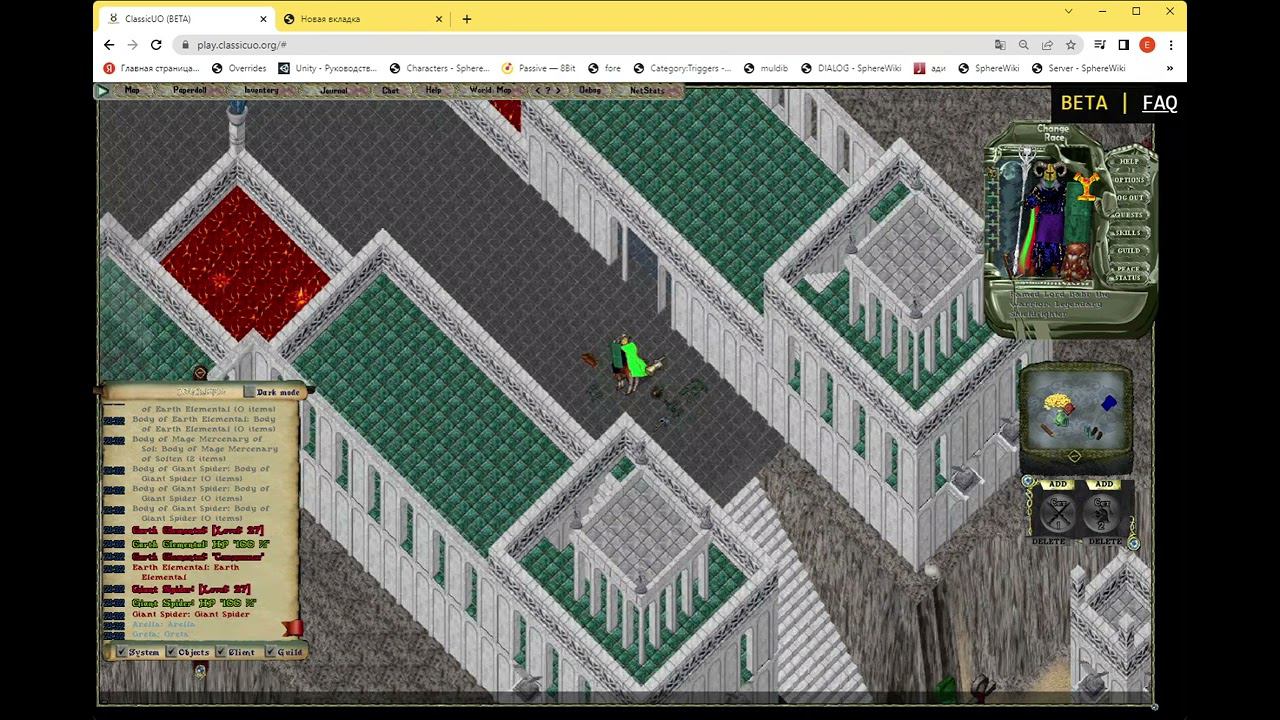This screenshot has width=1280, height=720.
Task: Minimize the backpack via diamond icon
Action: coord(1074,456)
